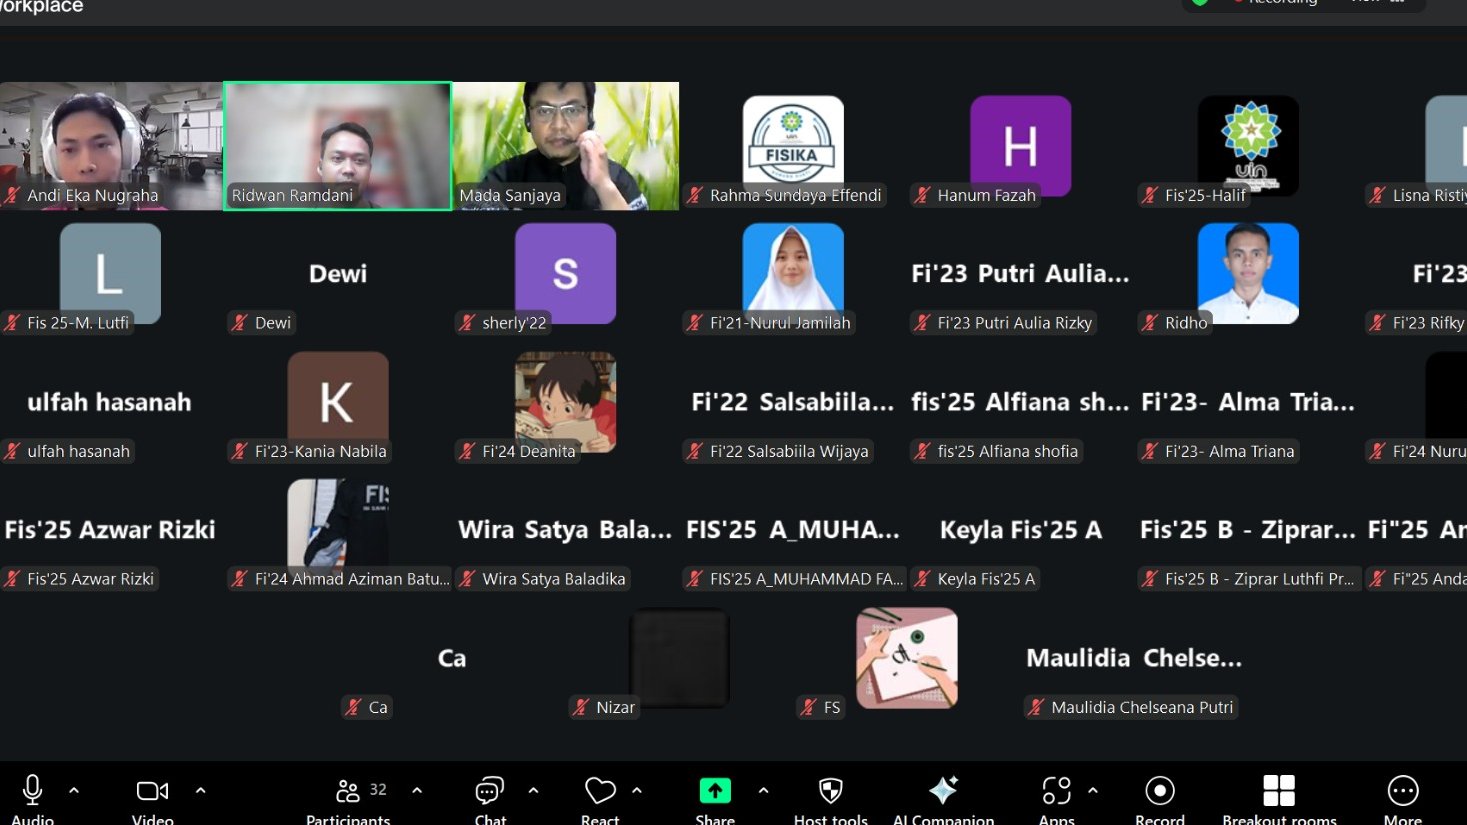Toggle meeting recording with Record

pos(1159,792)
